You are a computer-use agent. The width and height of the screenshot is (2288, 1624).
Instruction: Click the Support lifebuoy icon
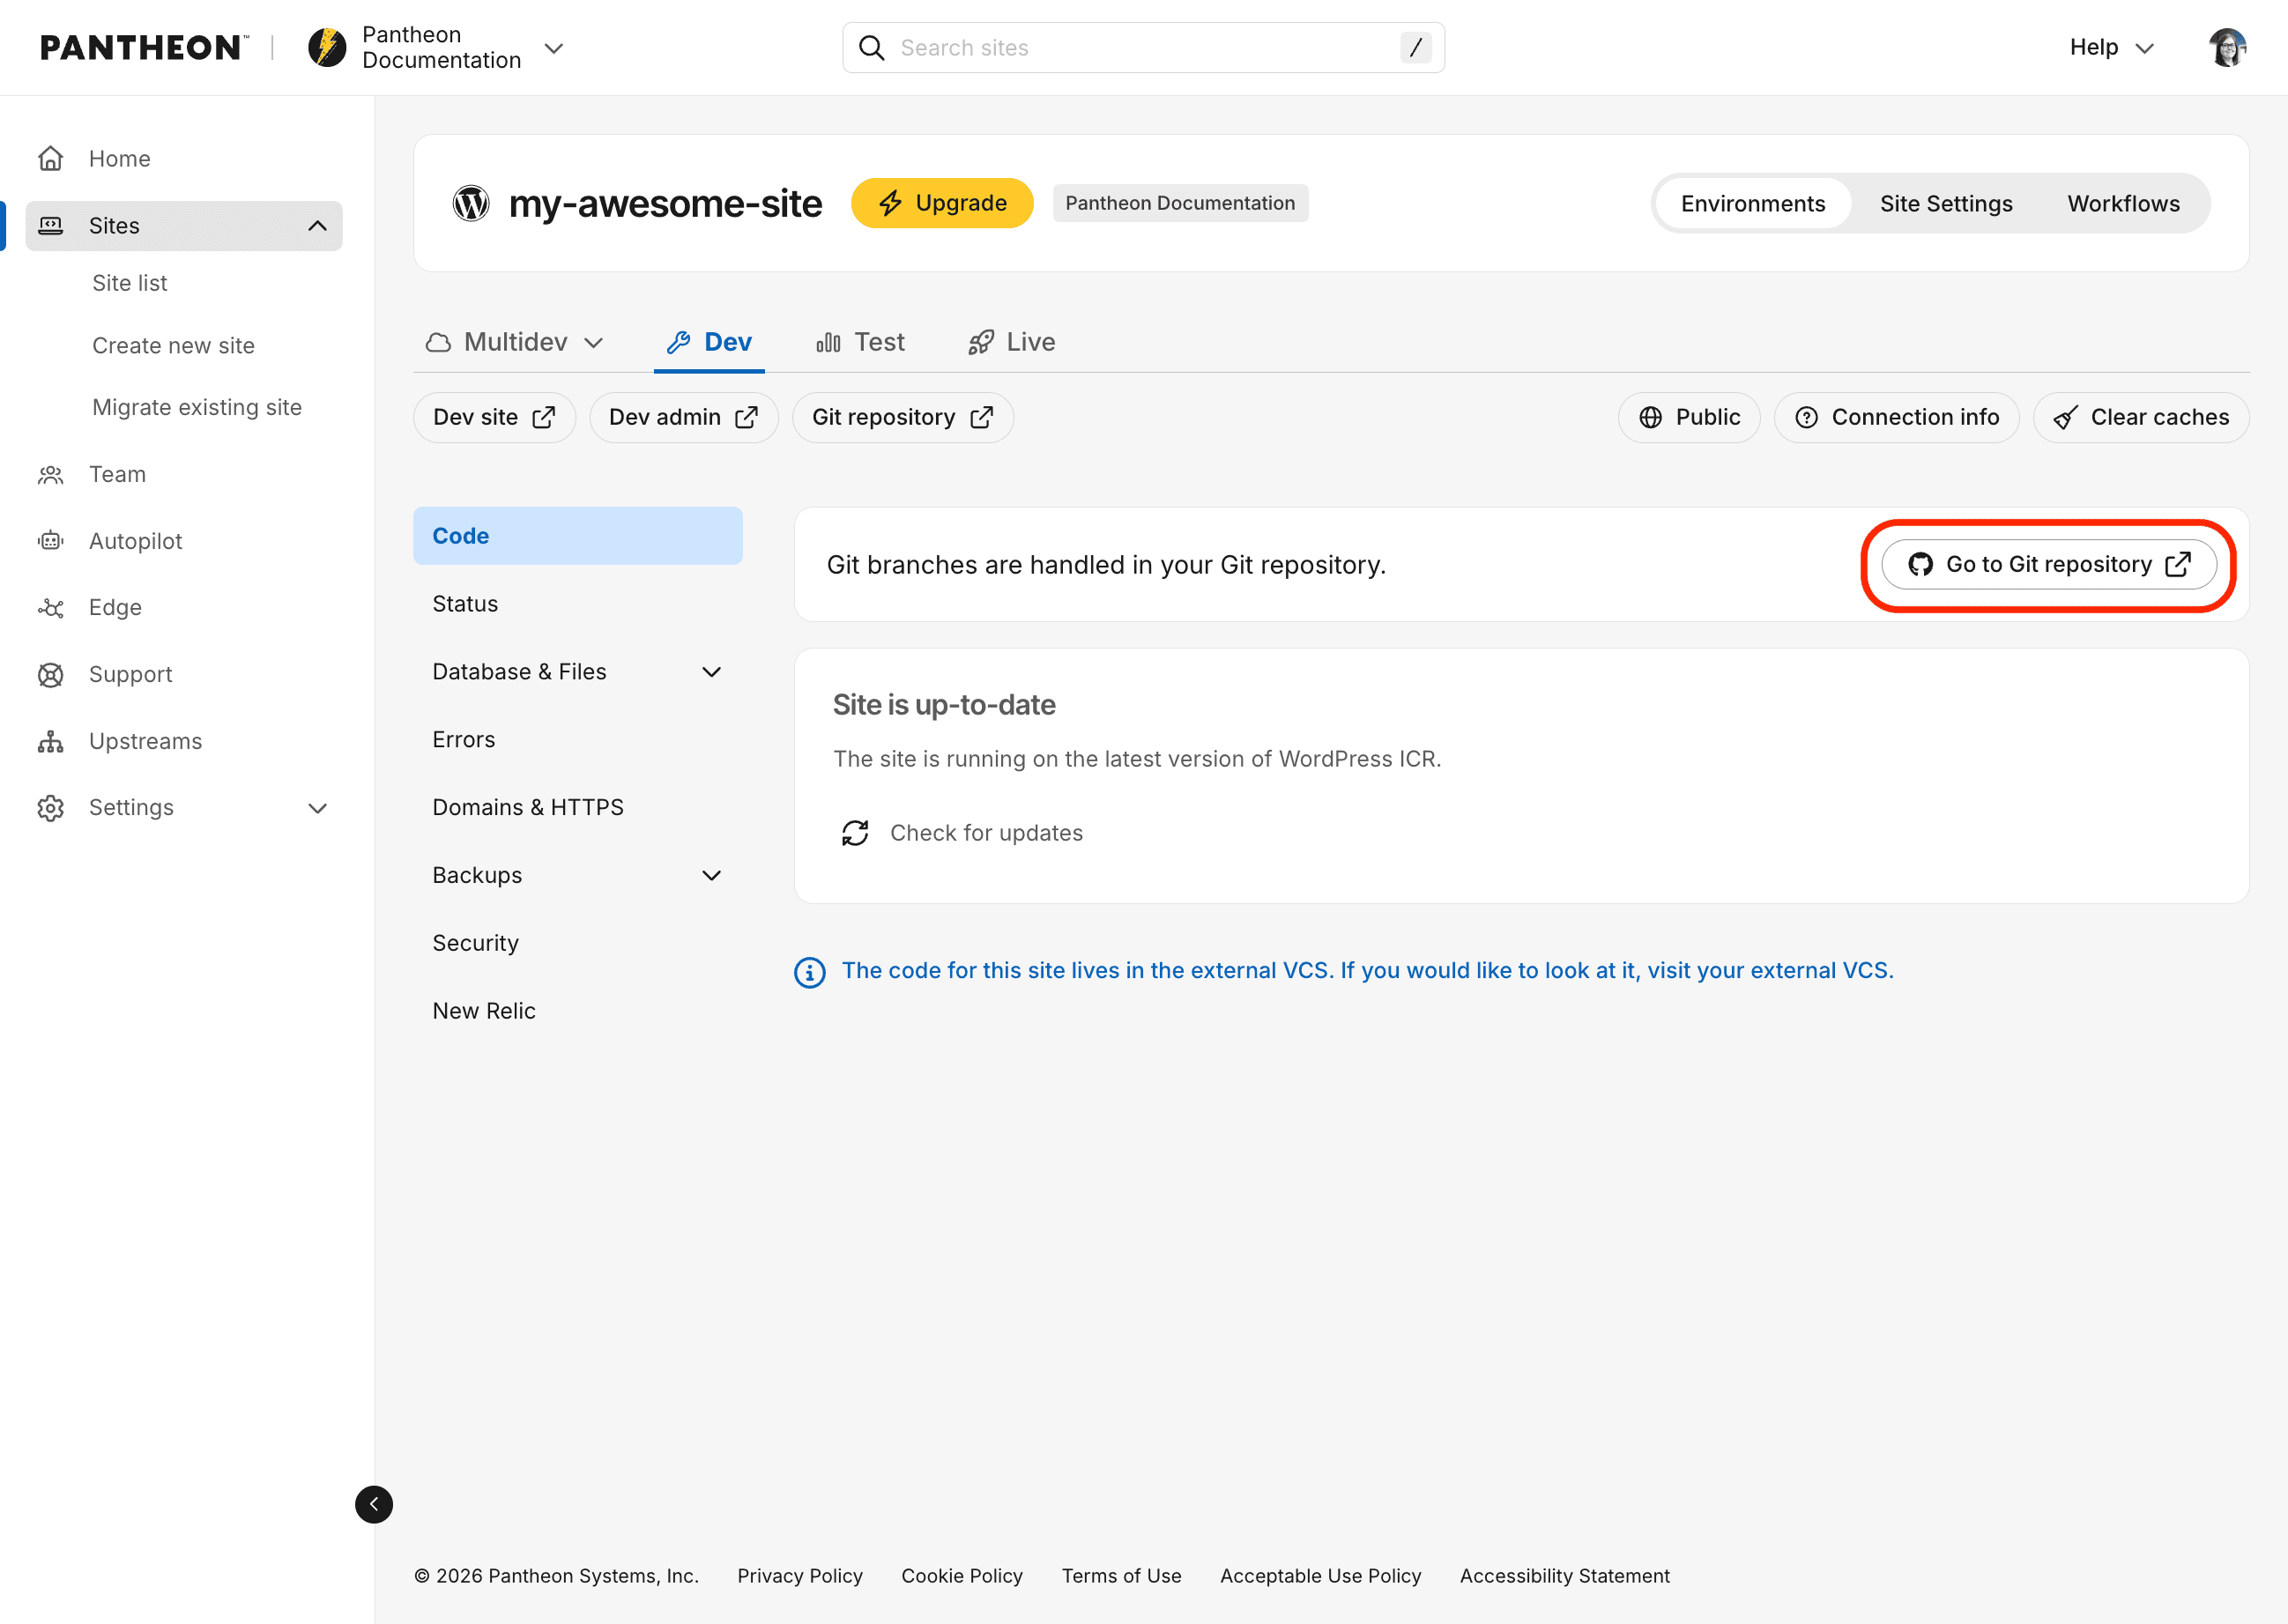[51, 675]
